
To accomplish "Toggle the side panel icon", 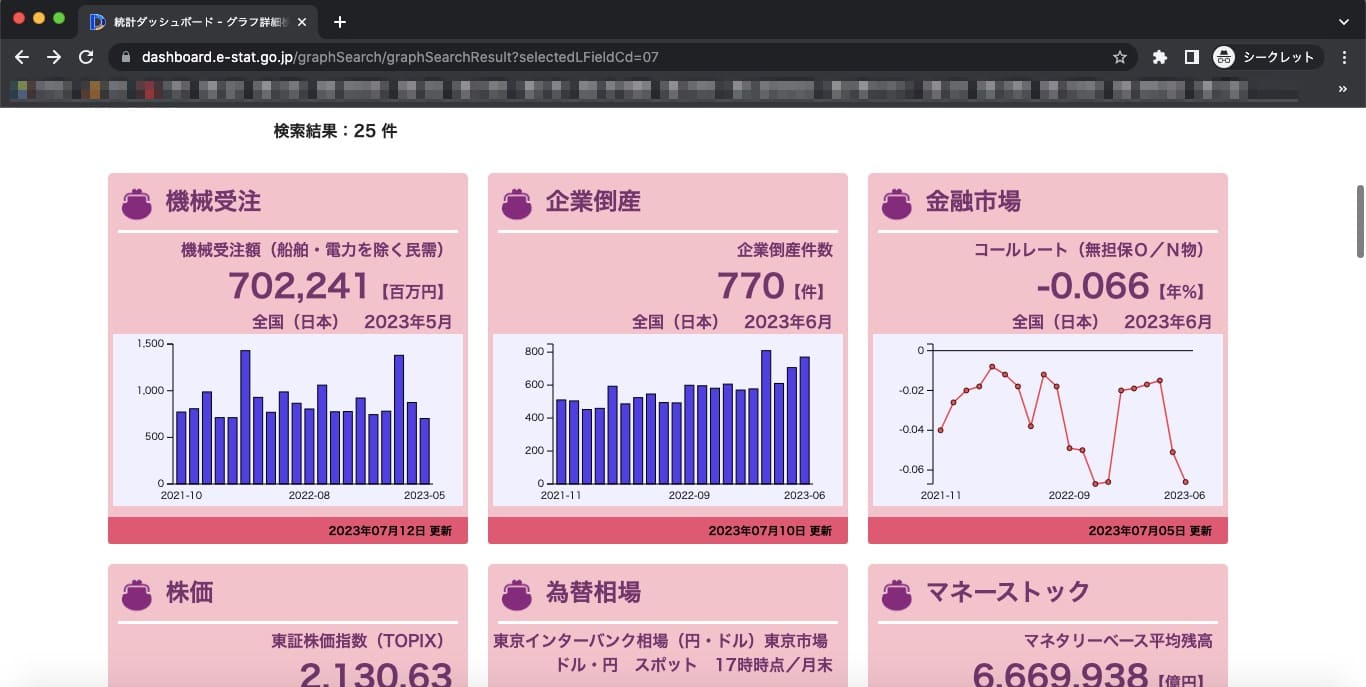I will 1192,57.
